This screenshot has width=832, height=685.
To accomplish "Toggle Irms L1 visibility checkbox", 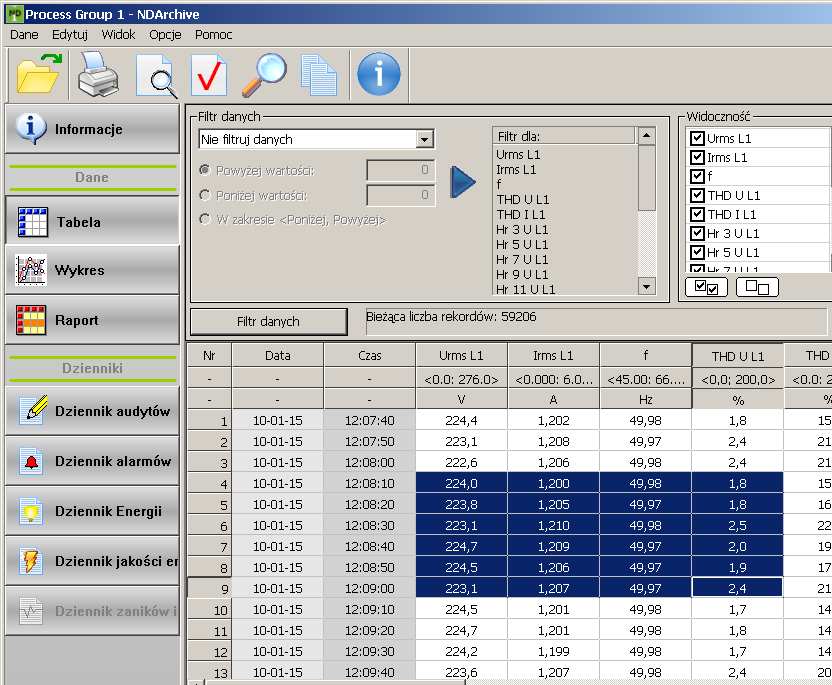I will tap(697, 158).
